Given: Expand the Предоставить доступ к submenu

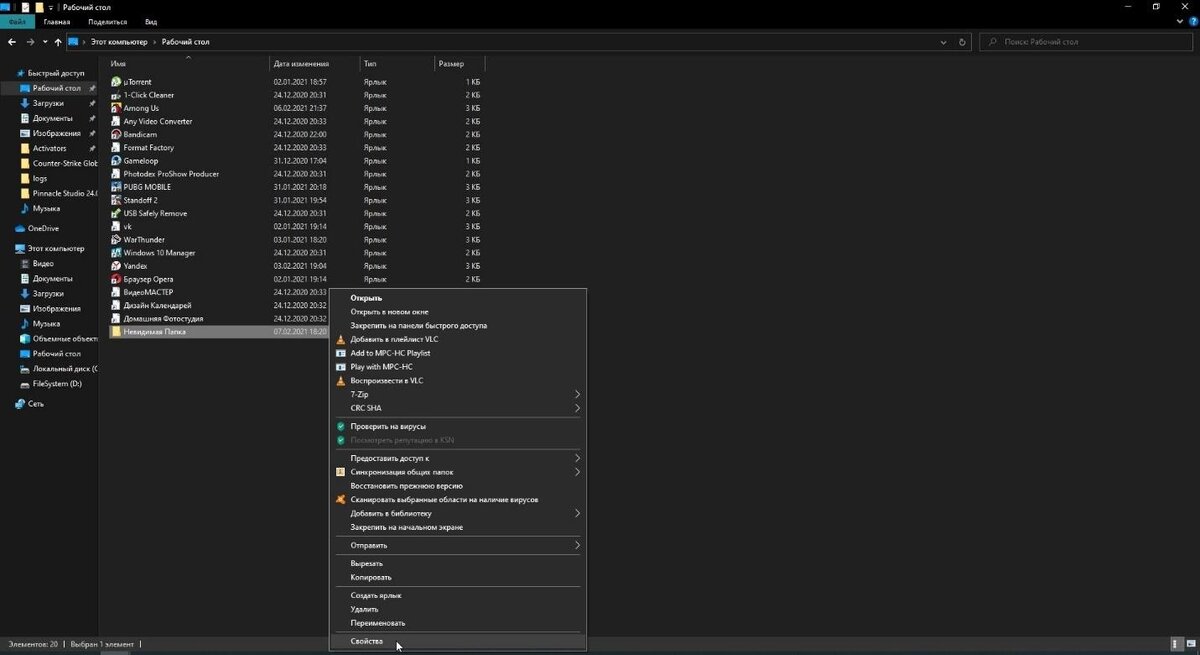Looking at the screenshot, I should (577, 458).
